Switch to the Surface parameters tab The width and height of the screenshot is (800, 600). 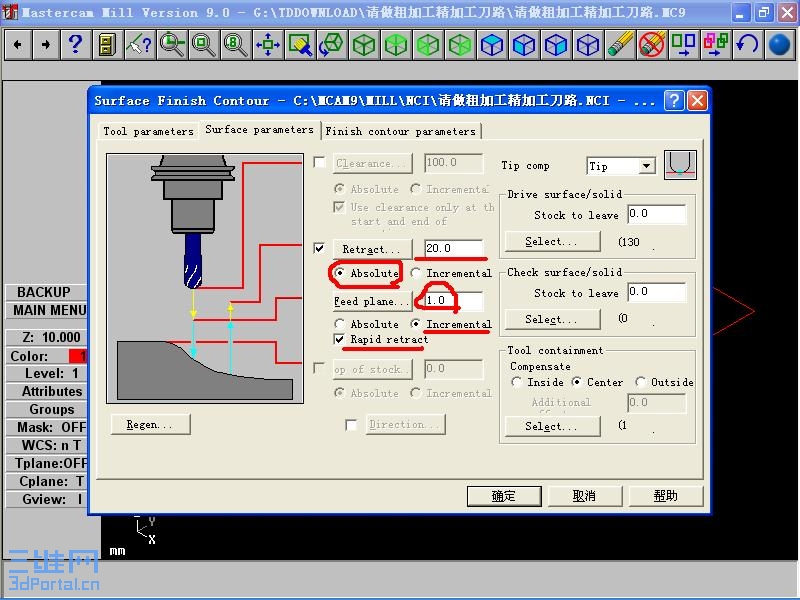click(259, 130)
